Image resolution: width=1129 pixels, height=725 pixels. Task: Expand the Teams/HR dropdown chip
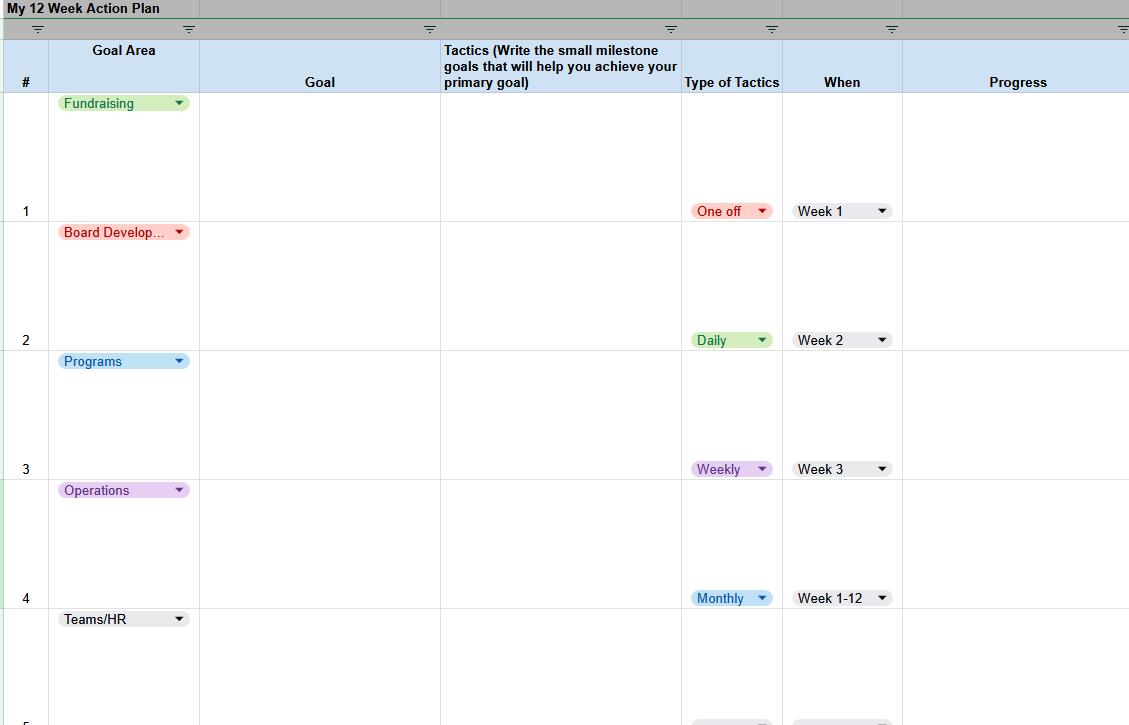pos(124,619)
